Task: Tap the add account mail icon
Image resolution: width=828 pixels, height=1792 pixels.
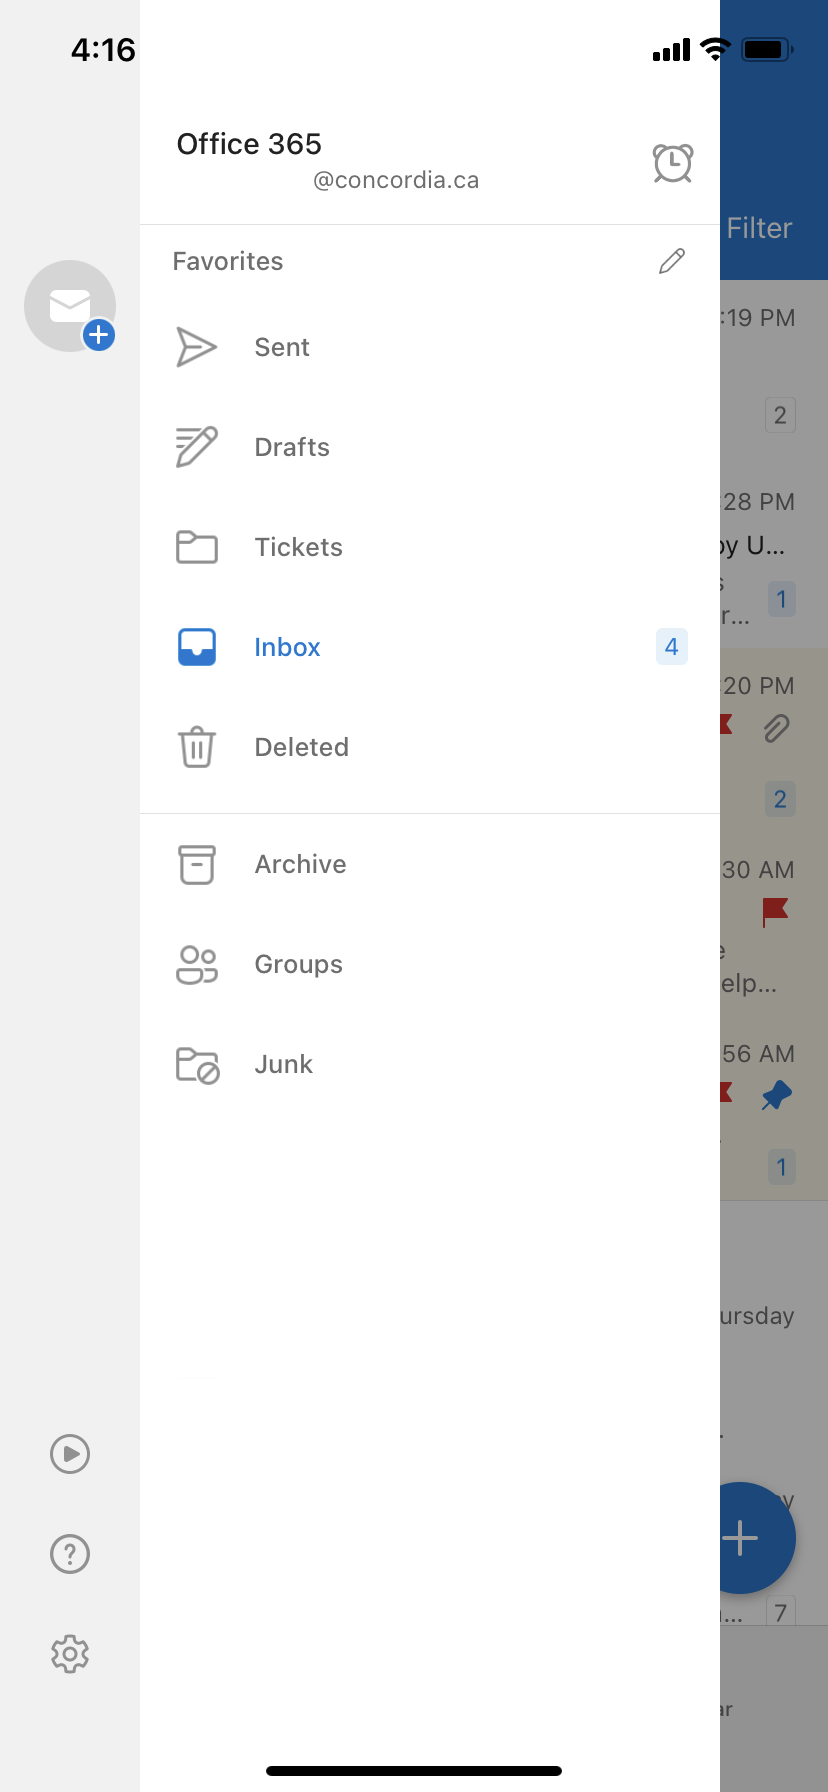Action: [x=70, y=306]
